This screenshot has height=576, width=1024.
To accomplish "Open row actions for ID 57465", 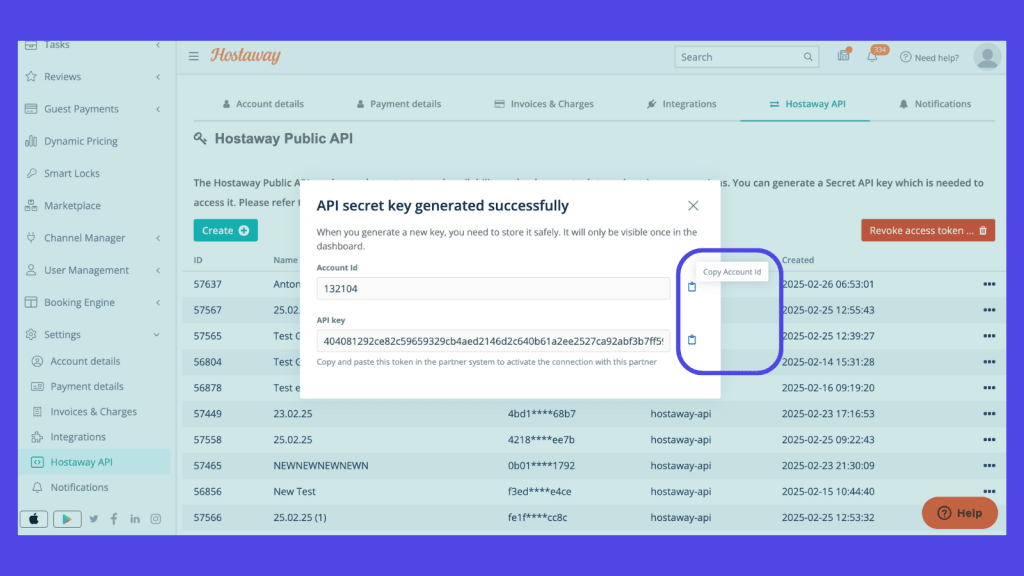I will (x=989, y=466).
